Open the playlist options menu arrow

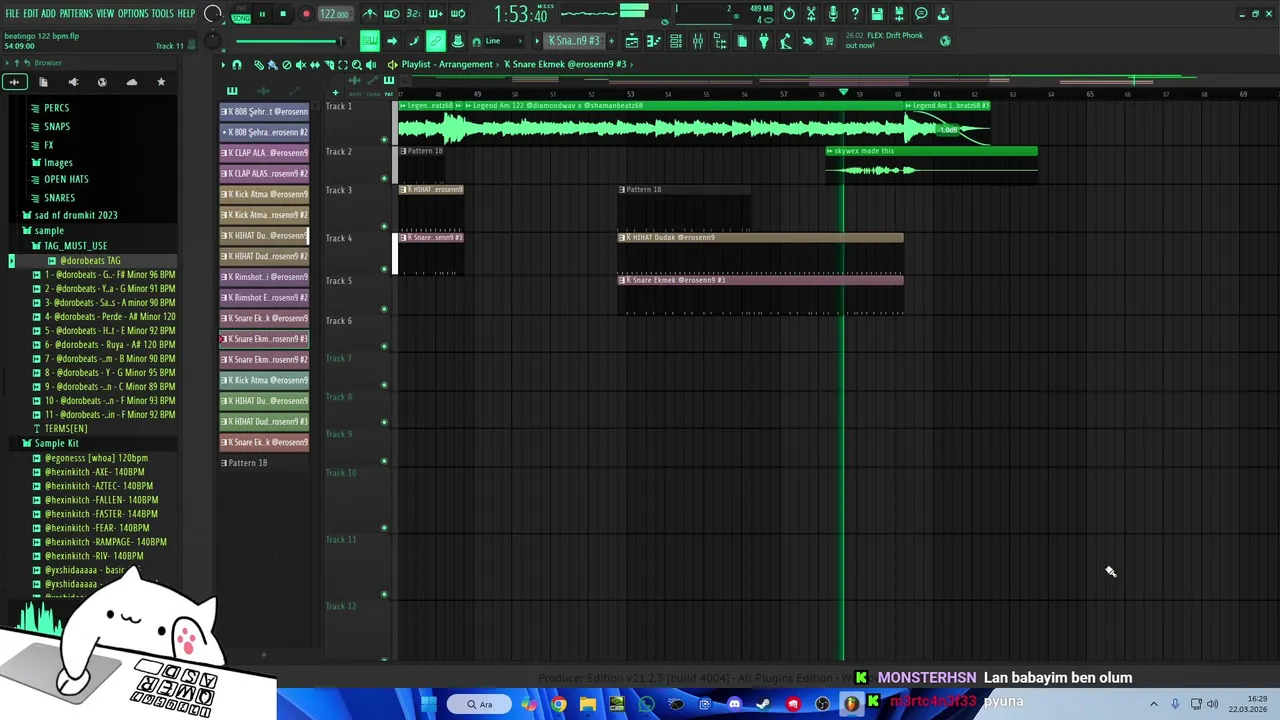pos(223,65)
